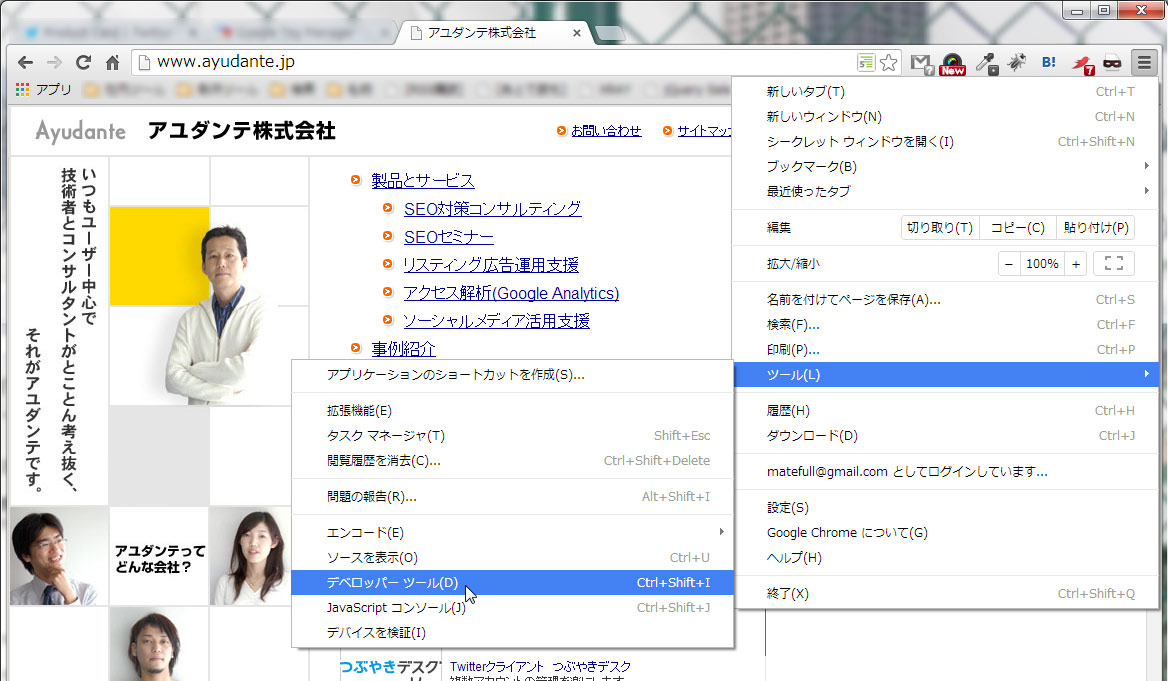Expand the 最近使ったタブ submenu

click(x=946, y=191)
